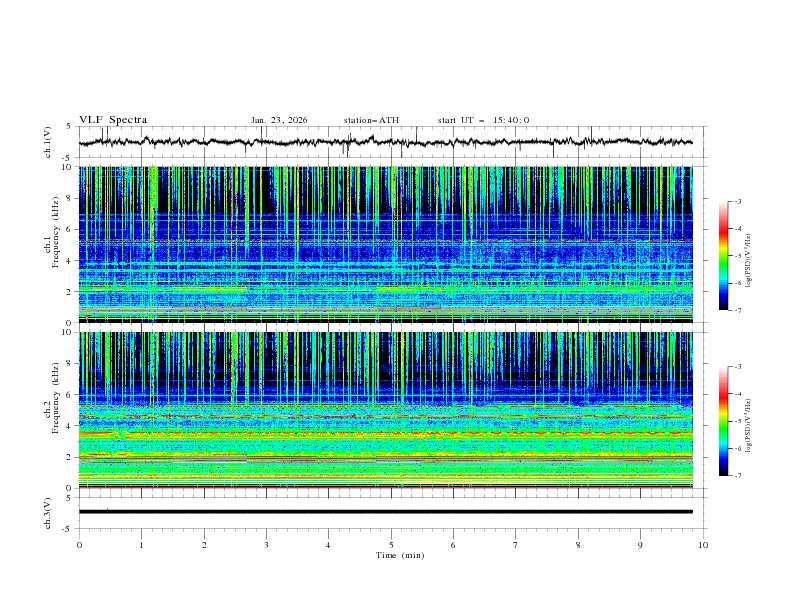Click the "ch.3(V)" axis label
The image size is (792, 612).
(x=48, y=512)
